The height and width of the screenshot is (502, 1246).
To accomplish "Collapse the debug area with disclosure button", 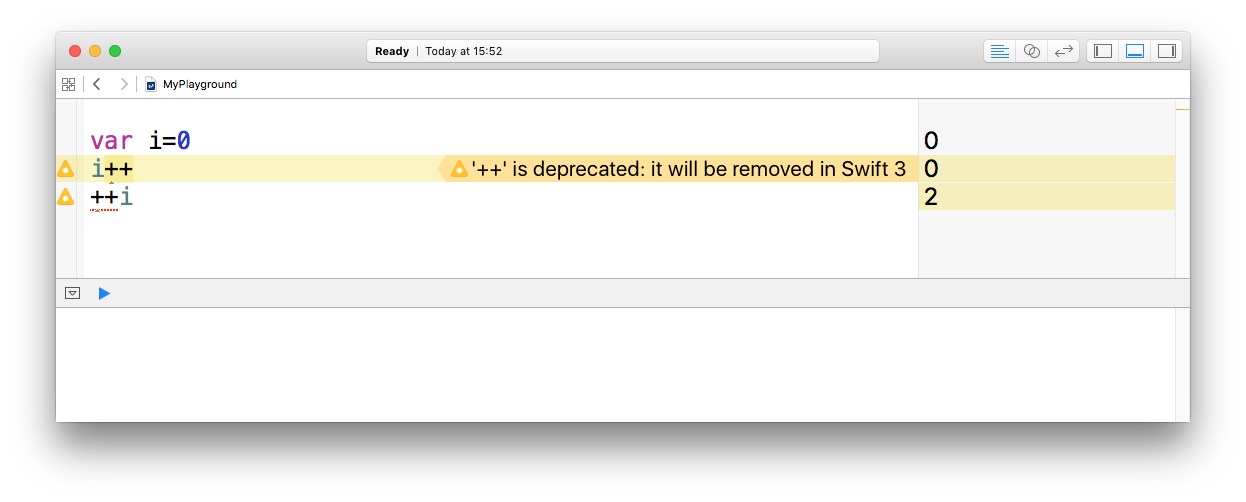I will pos(72,293).
